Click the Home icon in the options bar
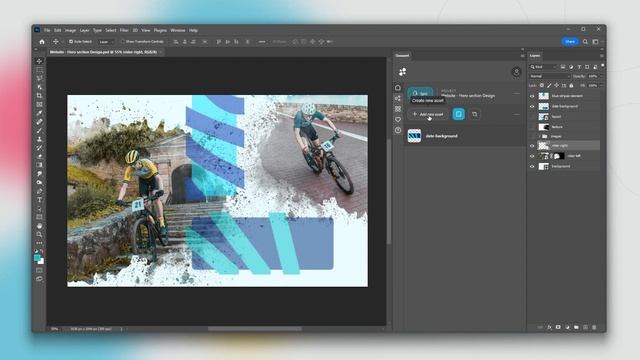 (x=42, y=42)
